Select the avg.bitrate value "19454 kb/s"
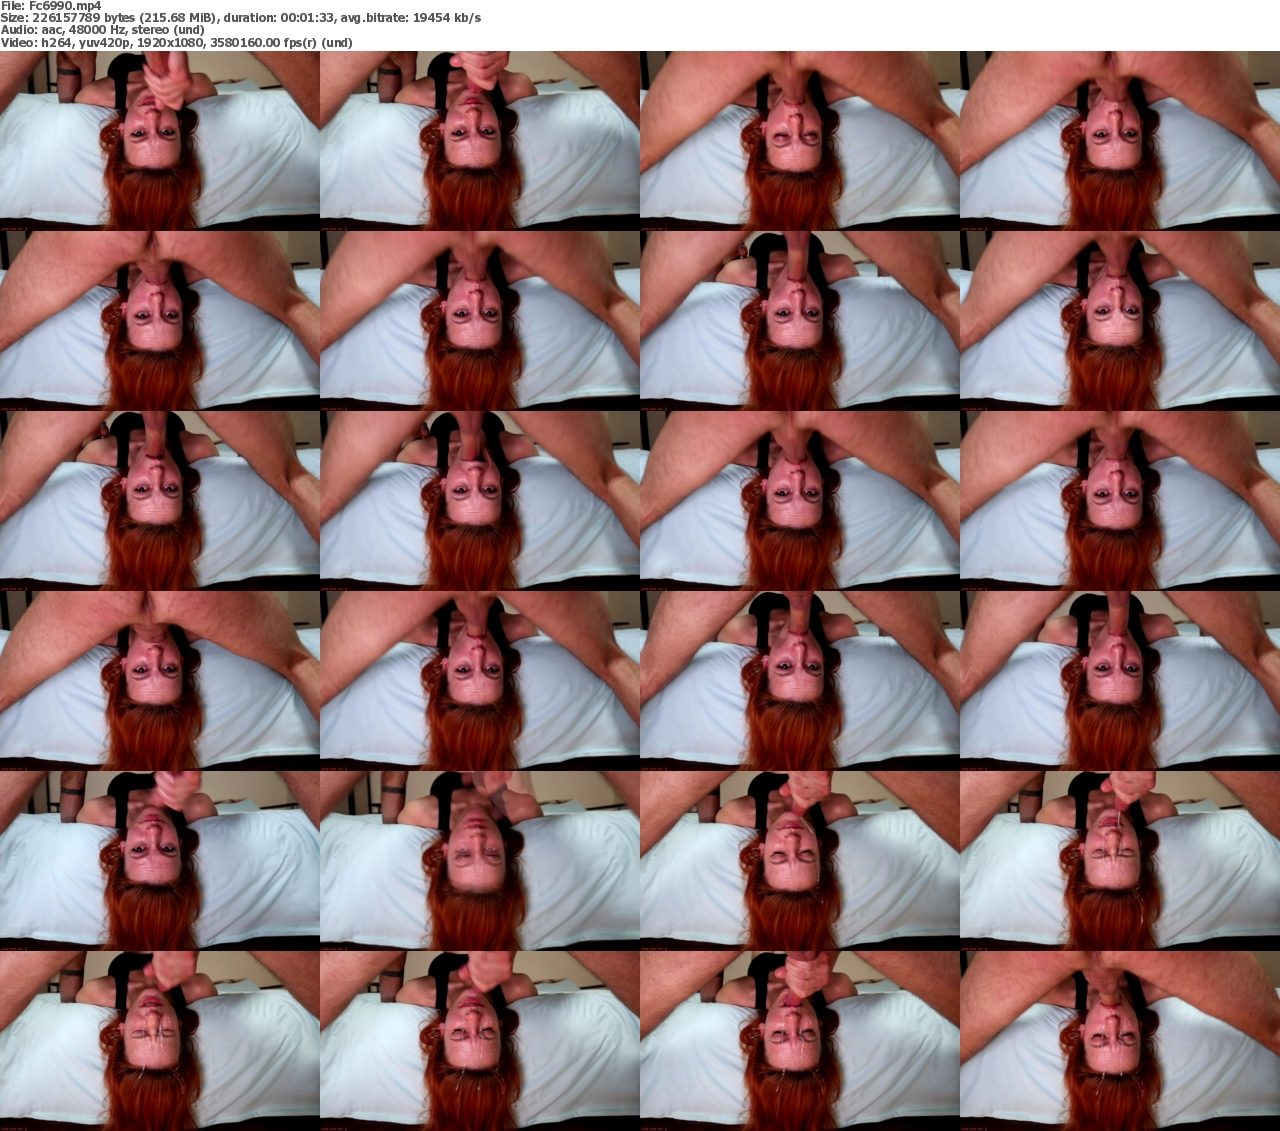Viewport: 1280px width, 1131px height. (x=447, y=18)
